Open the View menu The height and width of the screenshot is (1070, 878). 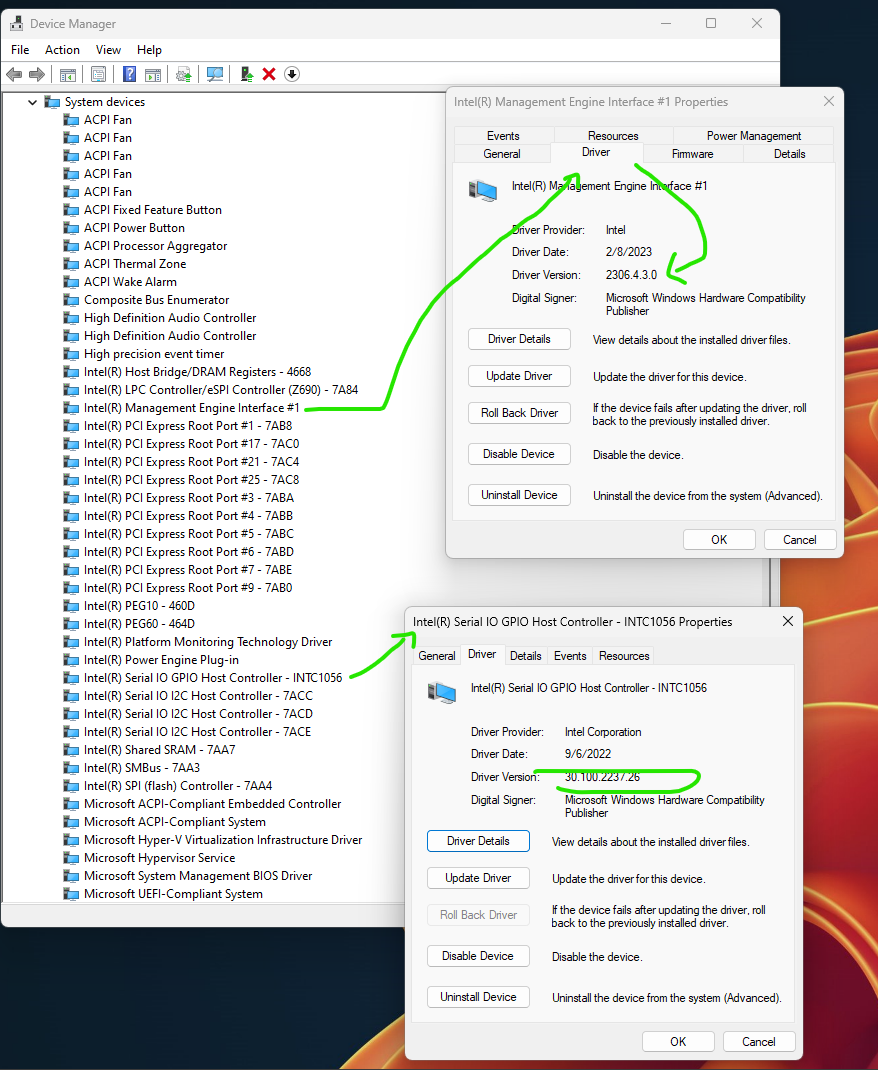point(108,50)
